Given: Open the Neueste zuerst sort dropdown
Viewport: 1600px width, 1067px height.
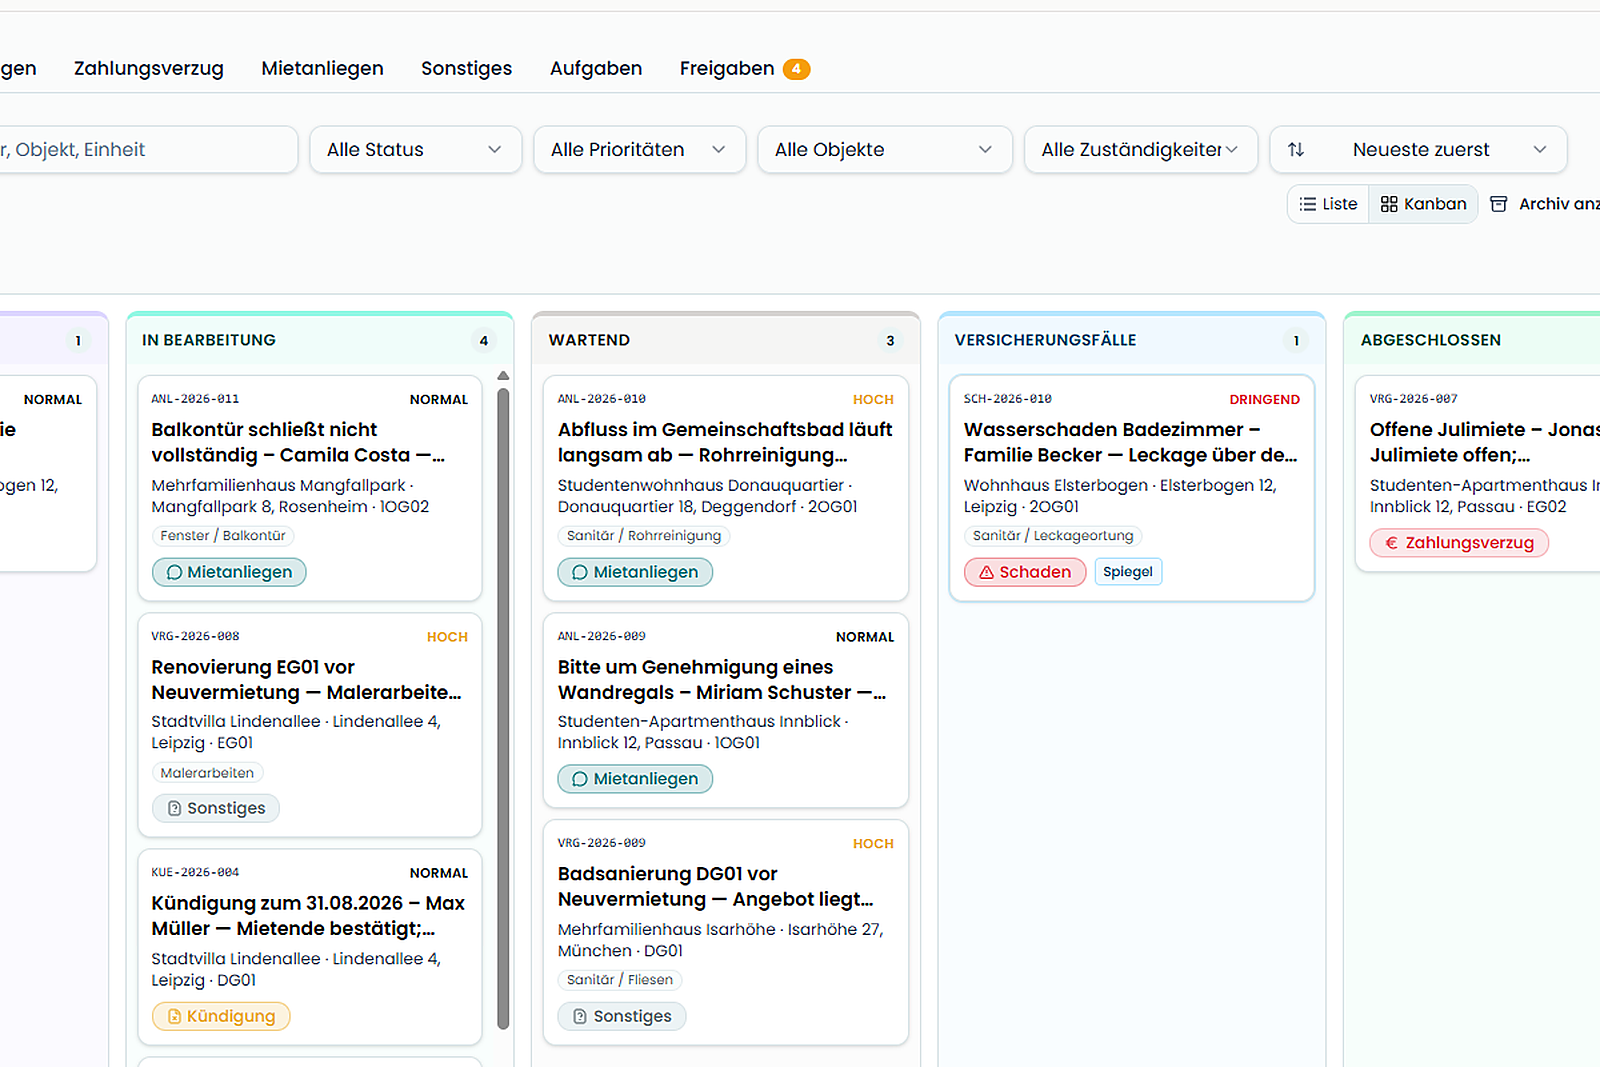Looking at the screenshot, I should 1418,149.
